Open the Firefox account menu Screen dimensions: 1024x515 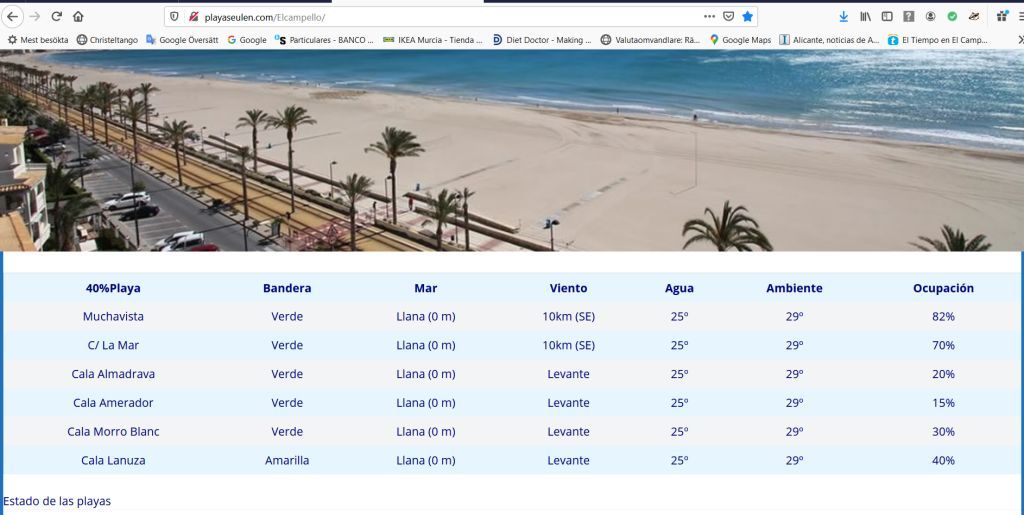tap(931, 16)
